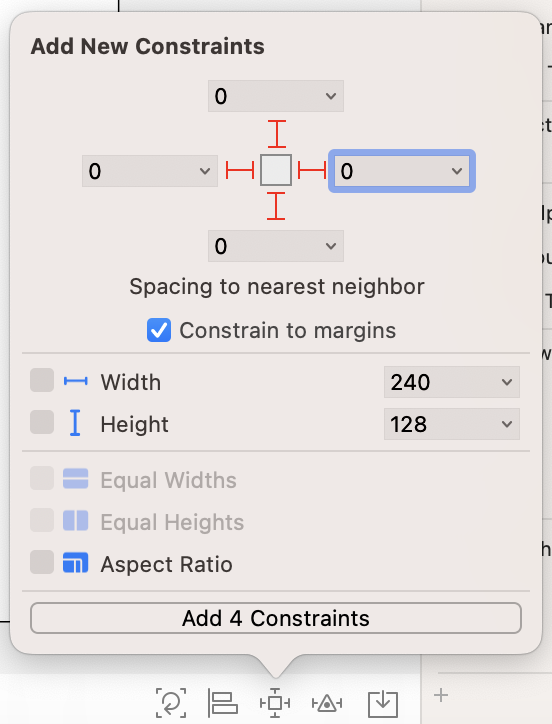Open Resolve Auto Layout Issues triangle icon

tap(327, 703)
